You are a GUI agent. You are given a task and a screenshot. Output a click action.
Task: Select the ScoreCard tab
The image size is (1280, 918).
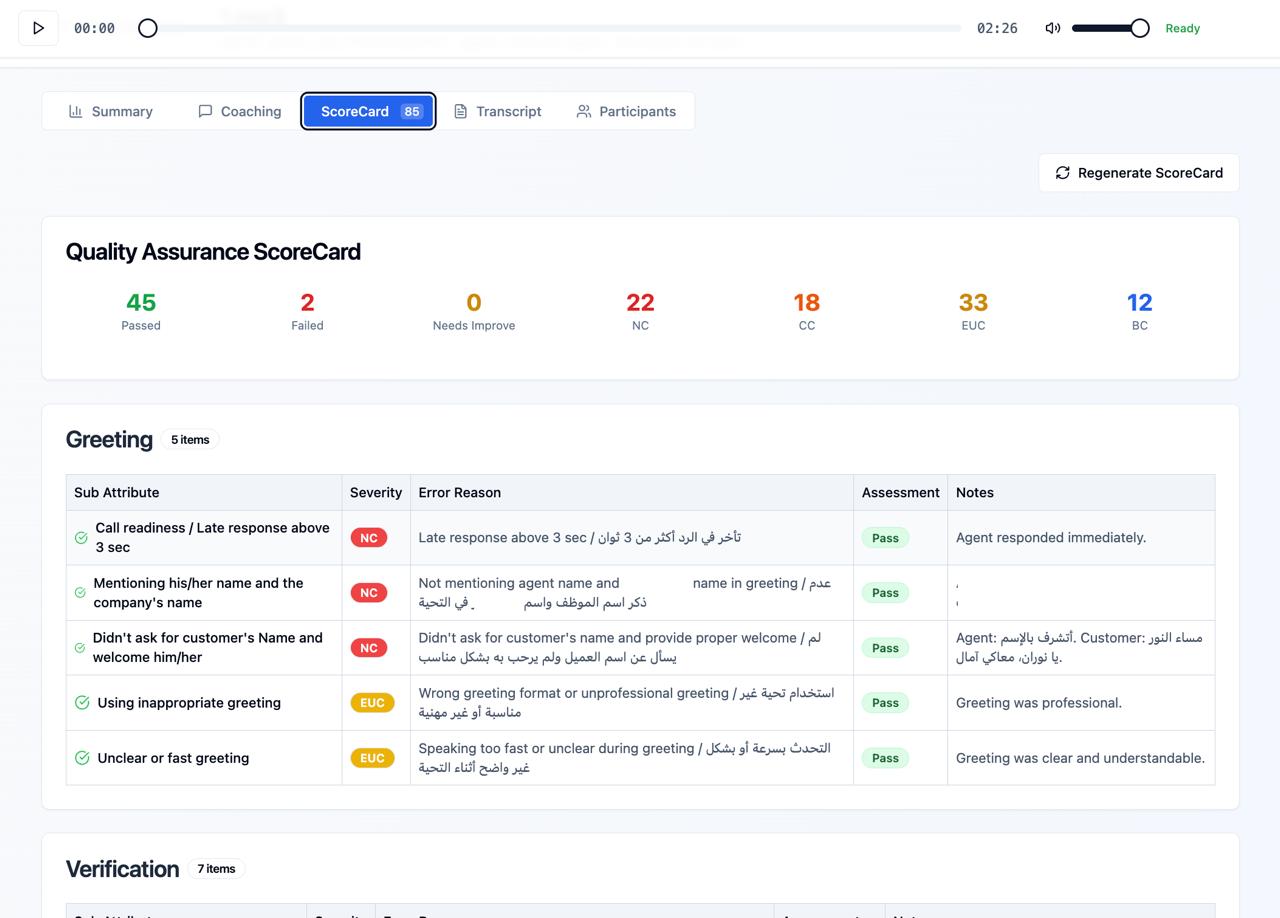(368, 111)
